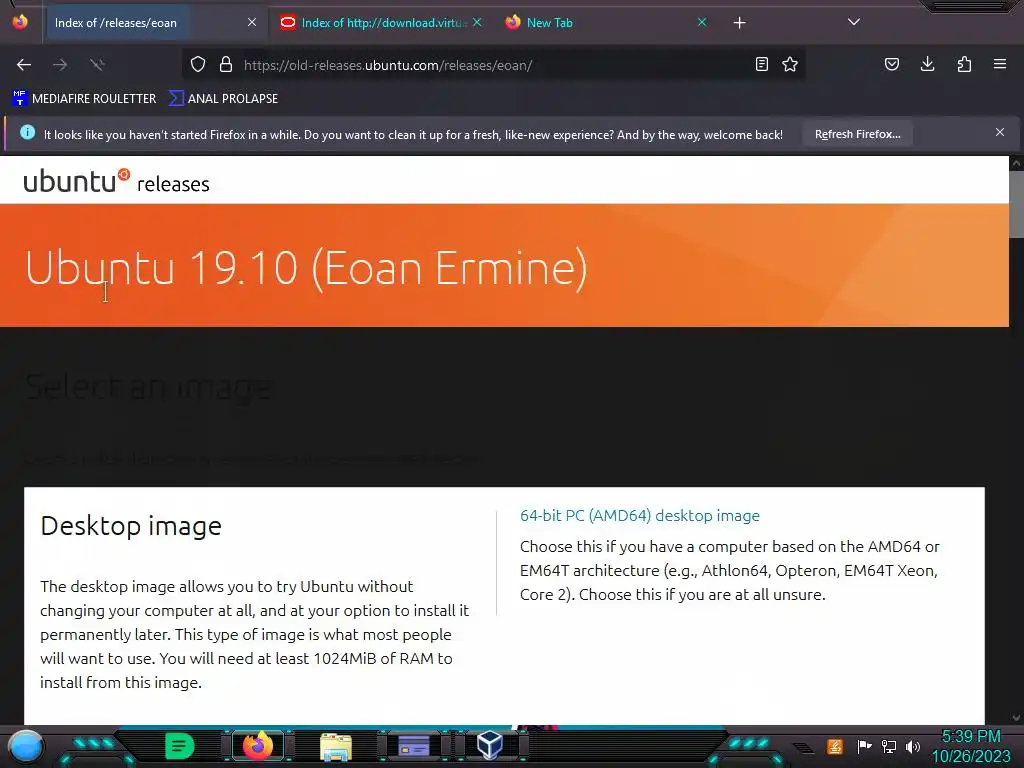
Task: Open tracking protection shield icon
Action: click(x=198, y=65)
